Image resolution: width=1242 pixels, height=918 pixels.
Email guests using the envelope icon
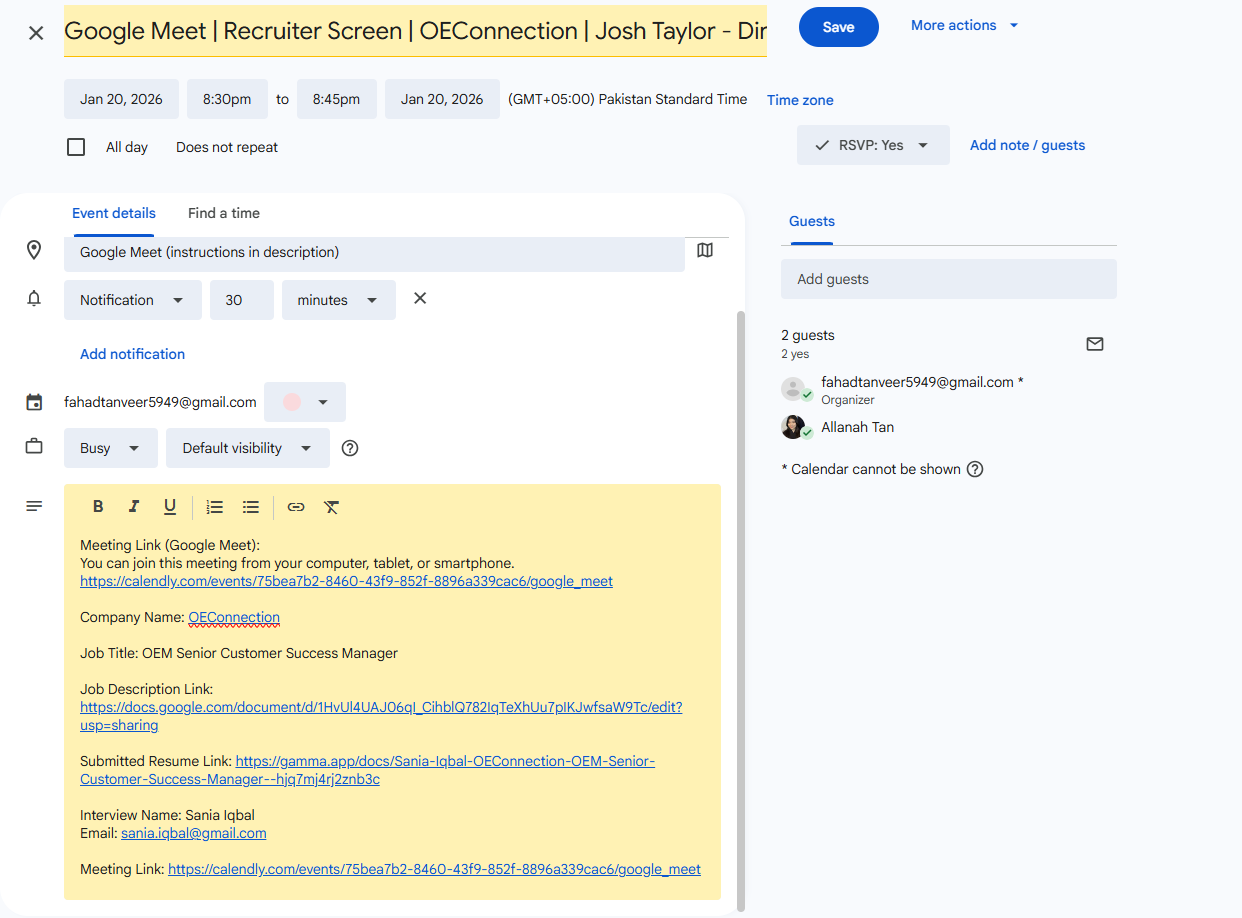[x=1095, y=344]
